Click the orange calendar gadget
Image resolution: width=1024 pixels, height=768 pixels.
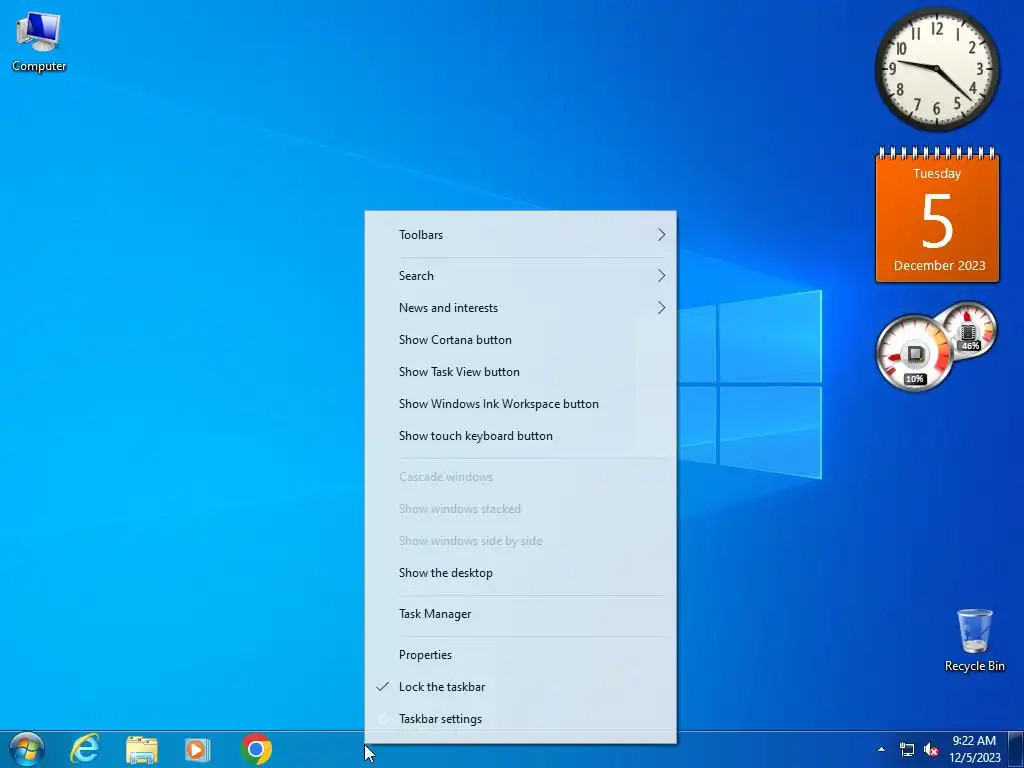point(937,216)
